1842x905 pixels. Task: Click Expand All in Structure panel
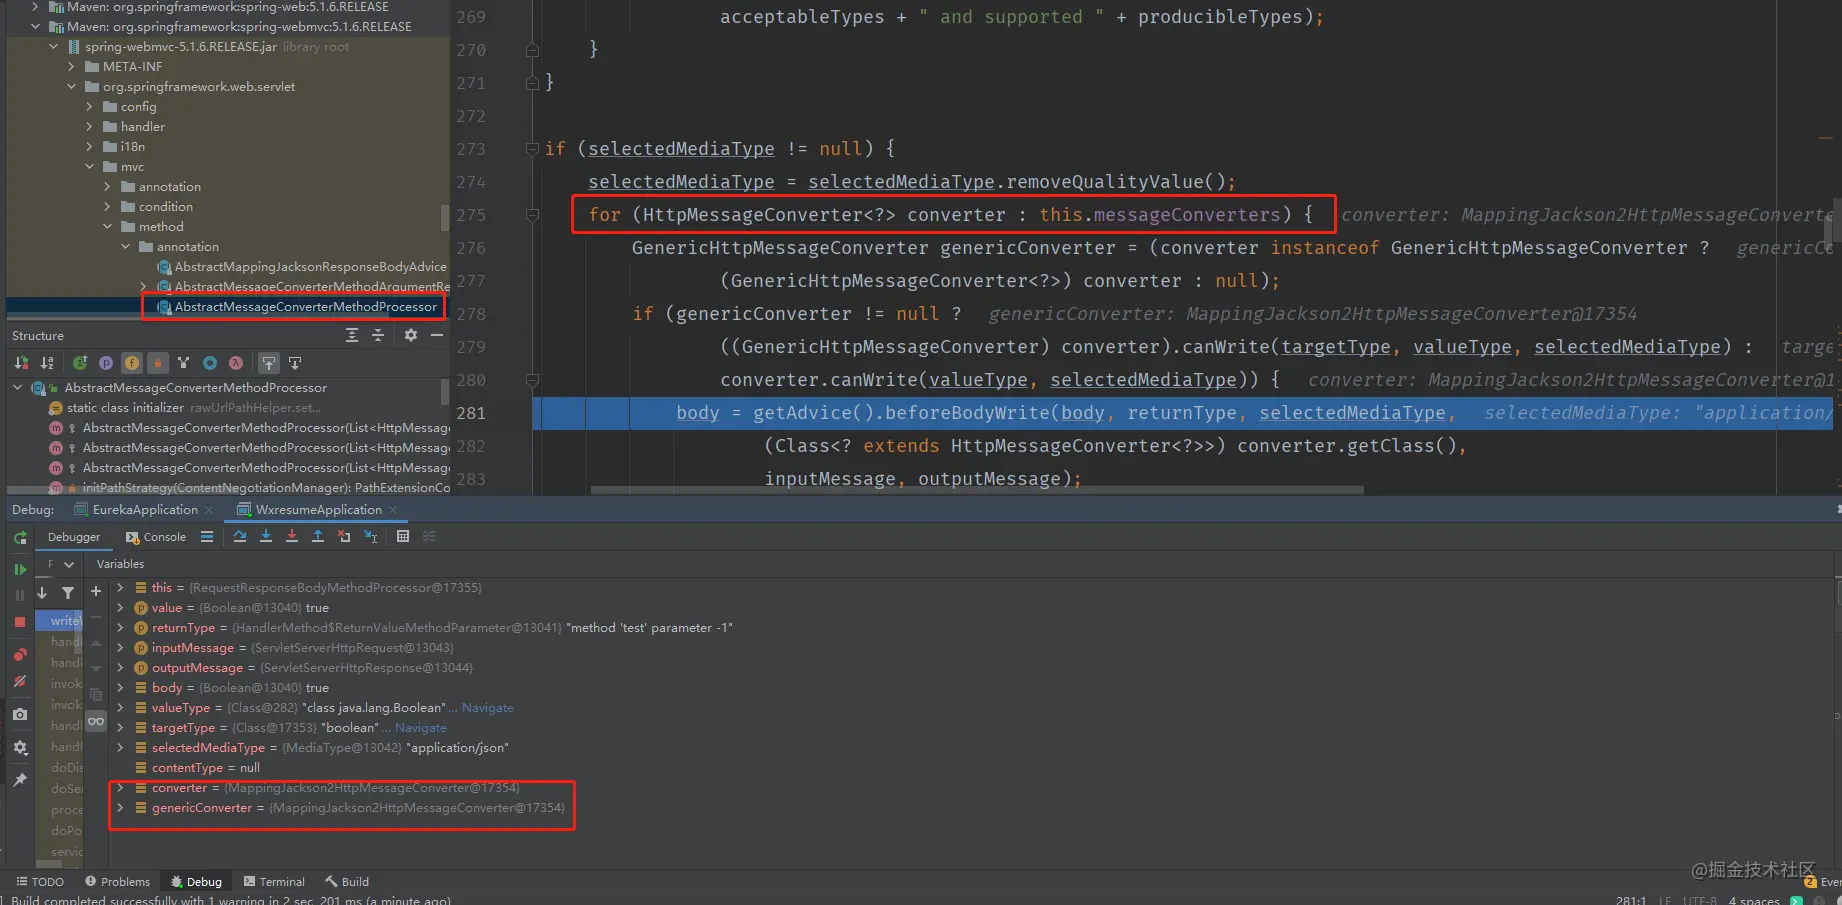(x=352, y=335)
